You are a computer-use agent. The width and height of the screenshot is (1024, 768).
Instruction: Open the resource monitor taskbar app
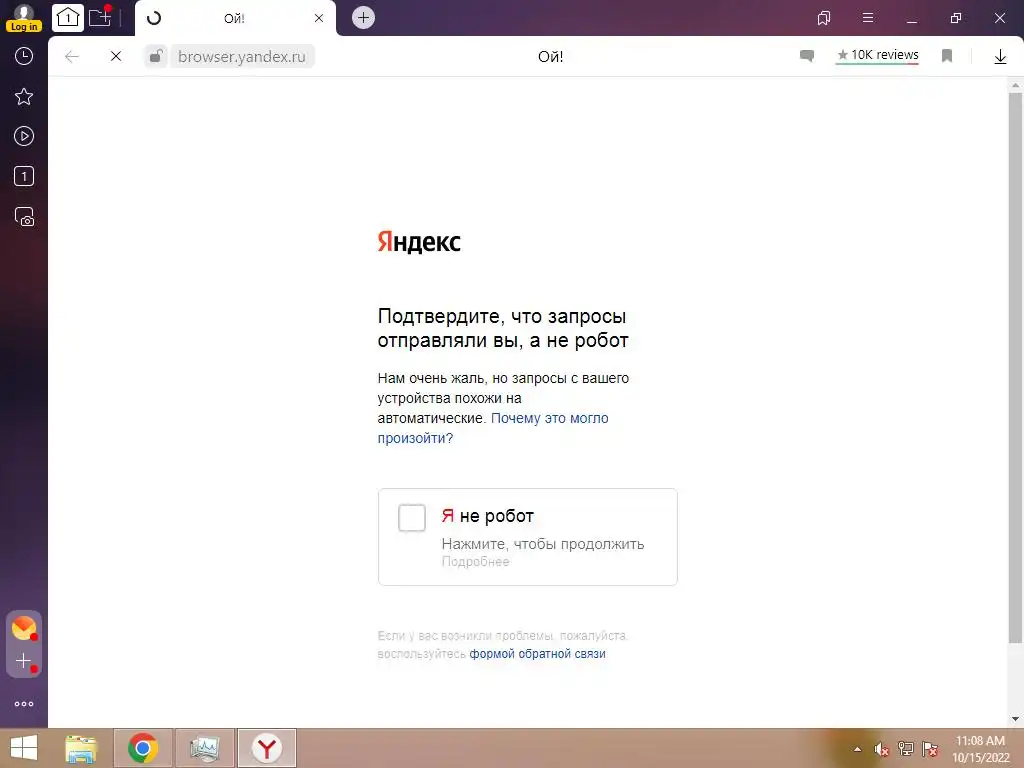tap(204, 748)
